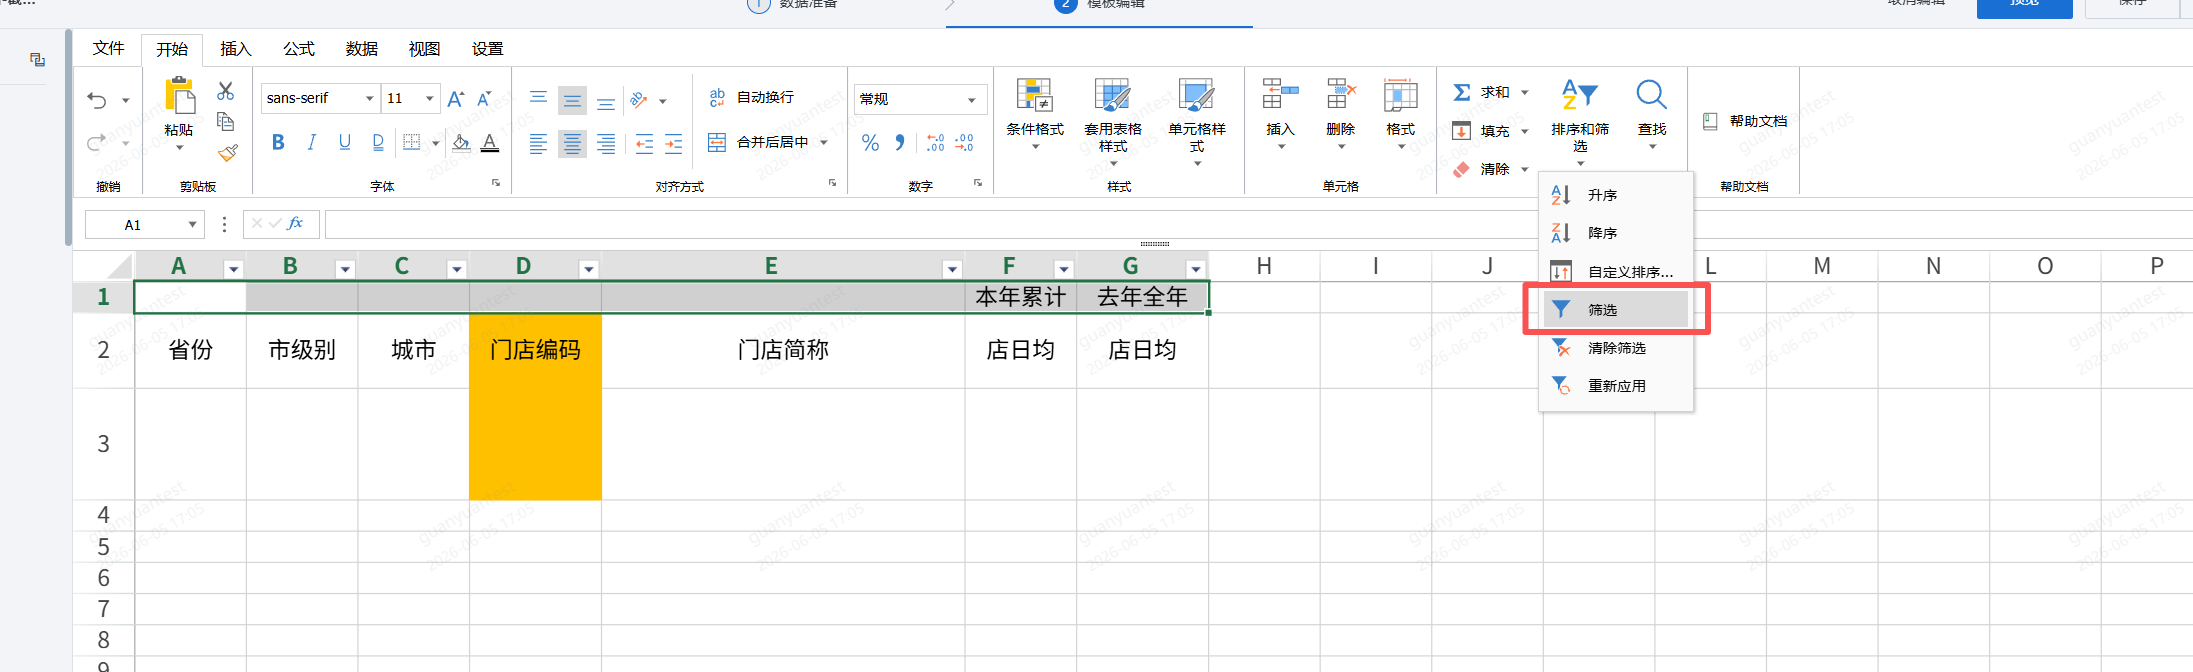Click the 查找 find magnifier icon
The image size is (2193, 672).
point(1652,95)
